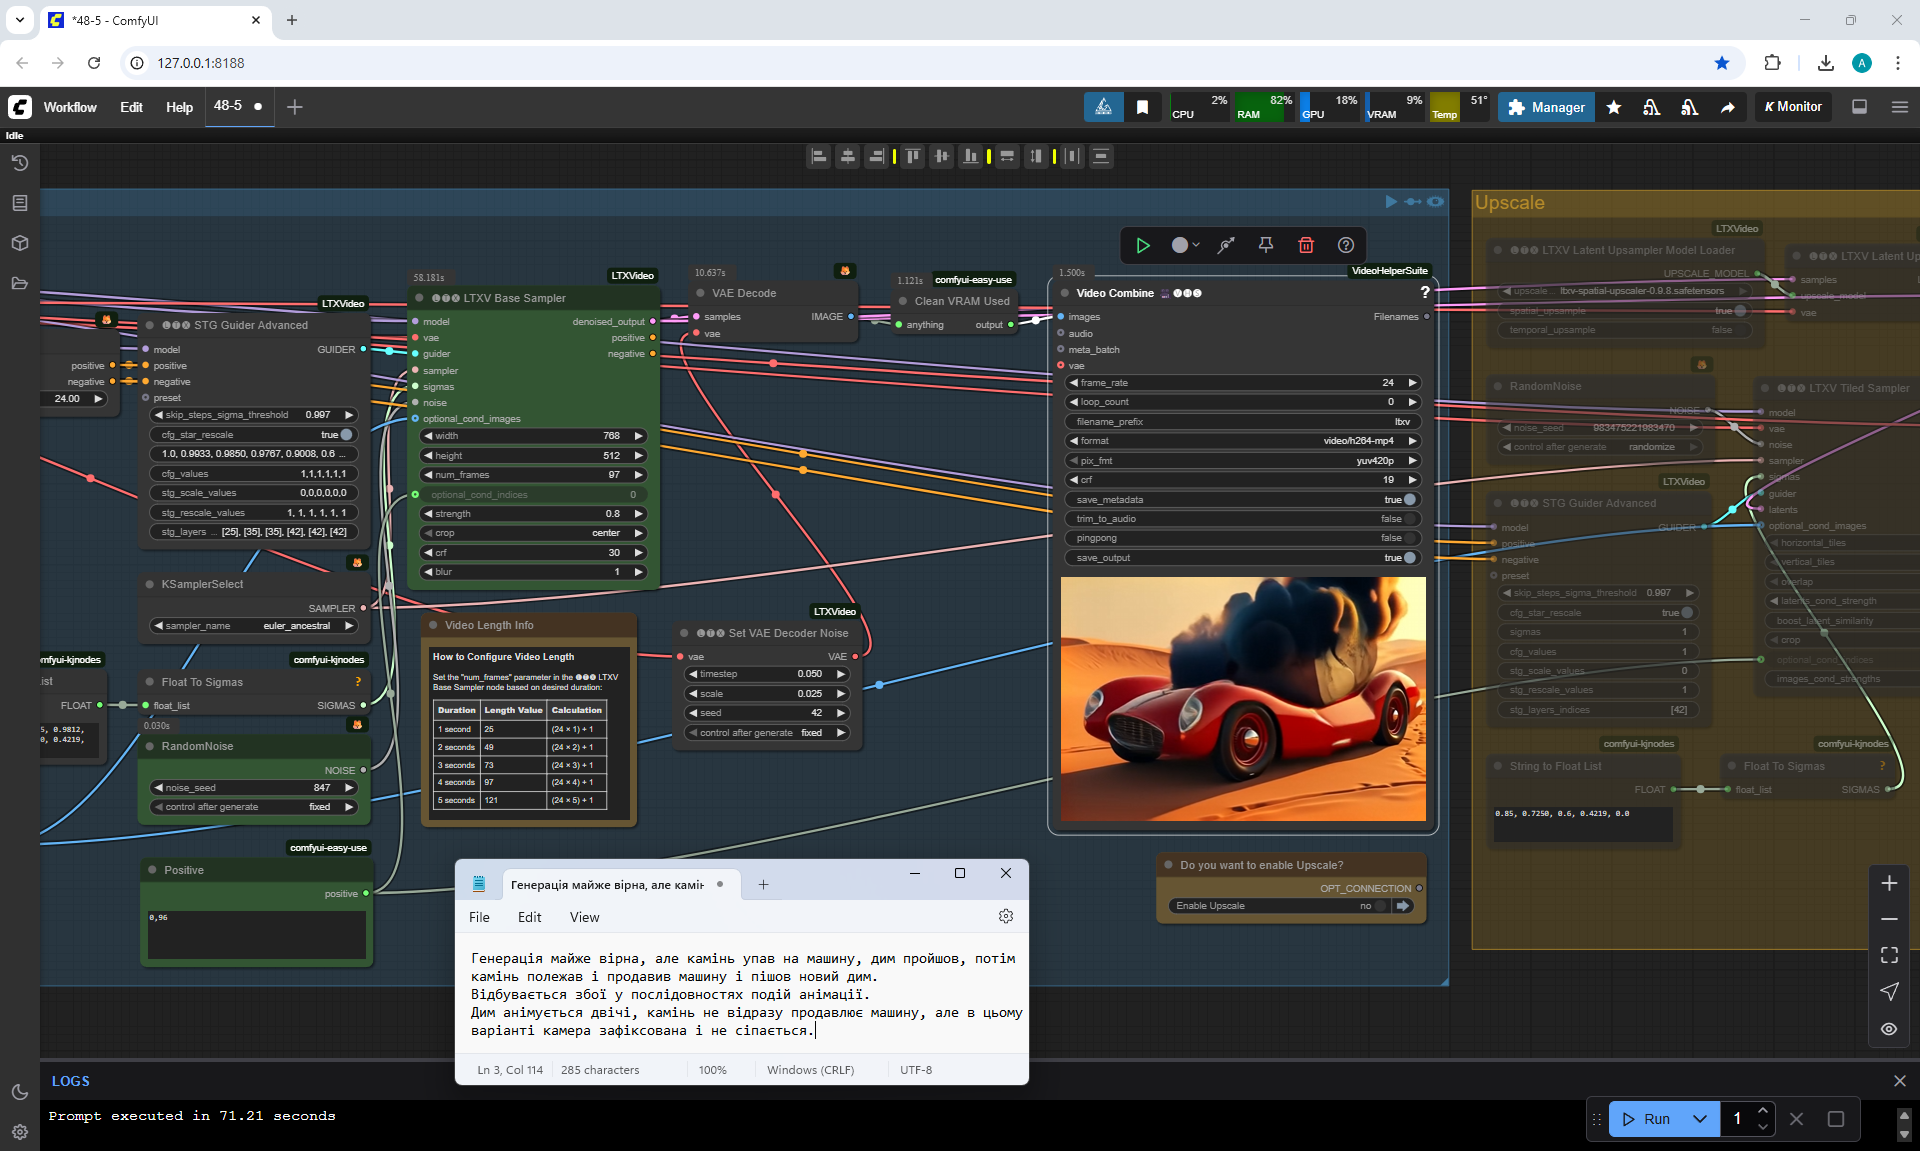This screenshot has height=1151, width=1920.
Task: Click the red car video preview thumbnail
Action: point(1243,699)
